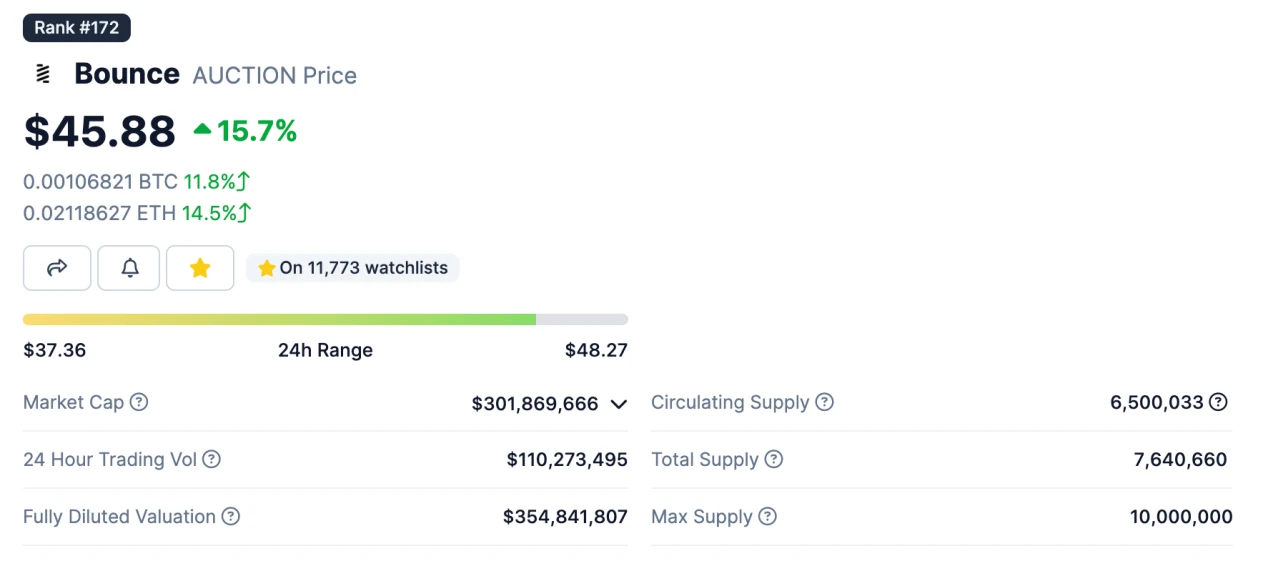The height and width of the screenshot is (566, 1268).
Task: Click the Rank #172 badge
Action: tap(77, 28)
